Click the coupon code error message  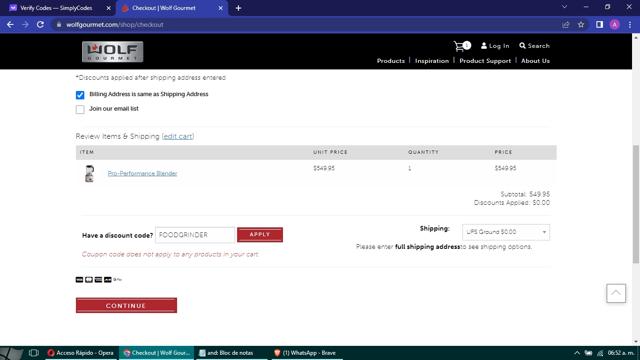tap(170, 254)
